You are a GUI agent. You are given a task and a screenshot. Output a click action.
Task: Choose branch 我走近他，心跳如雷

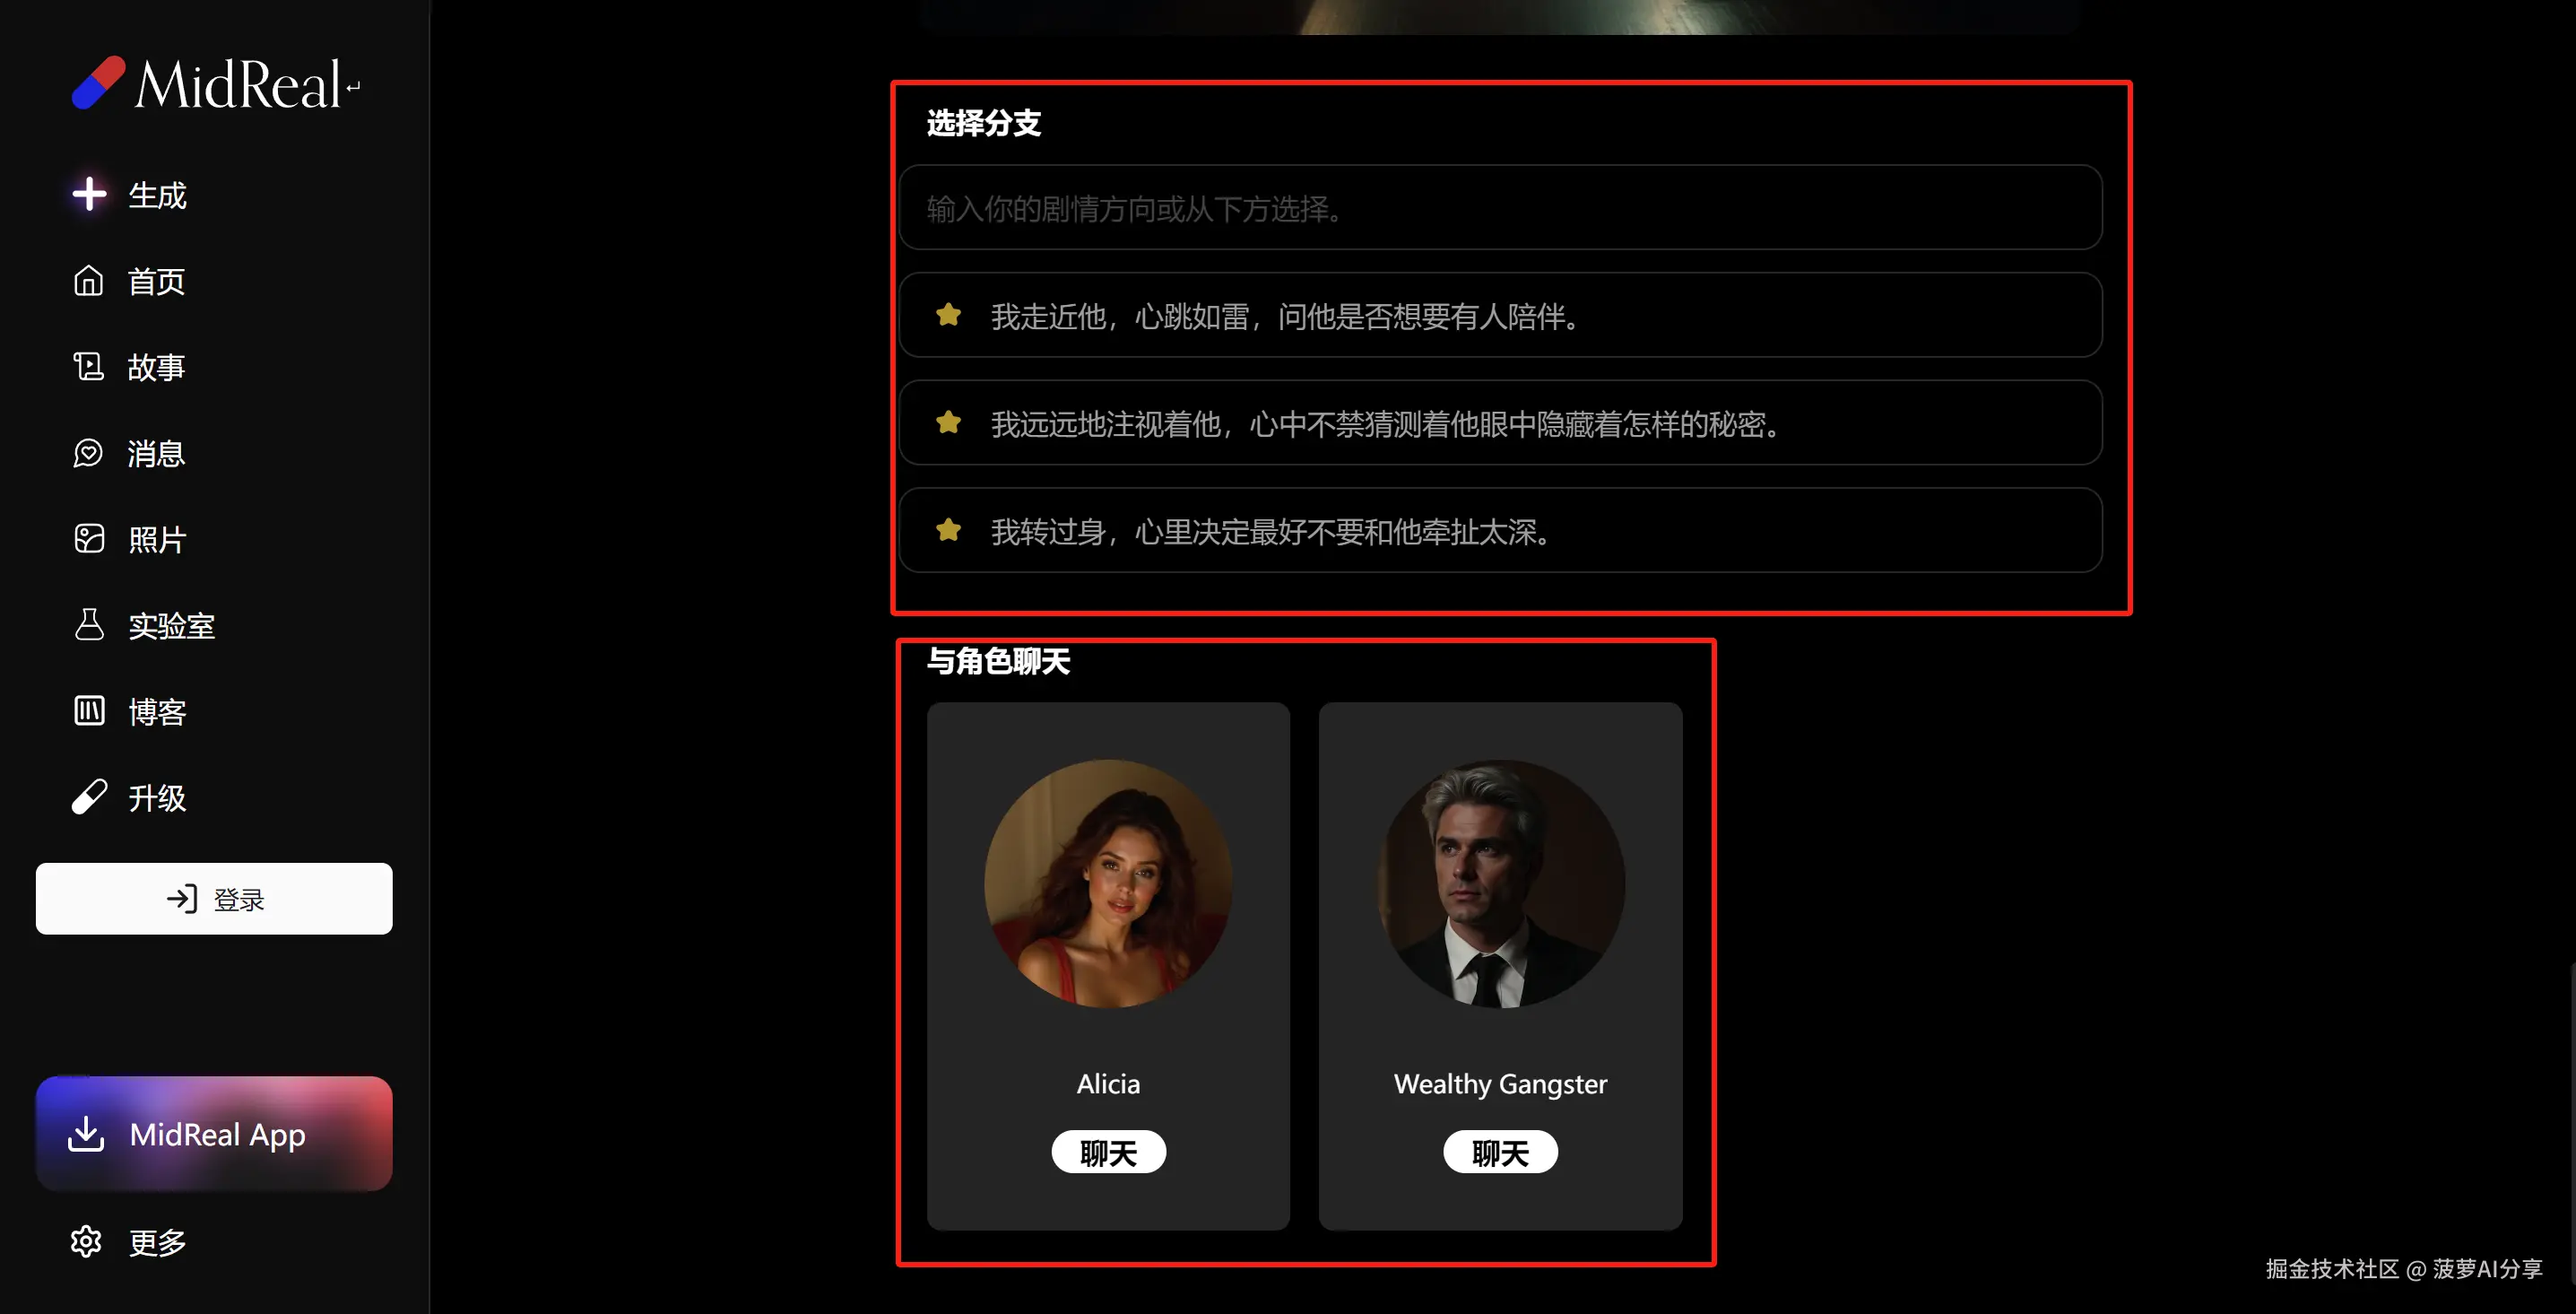[x=1500, y=316]
